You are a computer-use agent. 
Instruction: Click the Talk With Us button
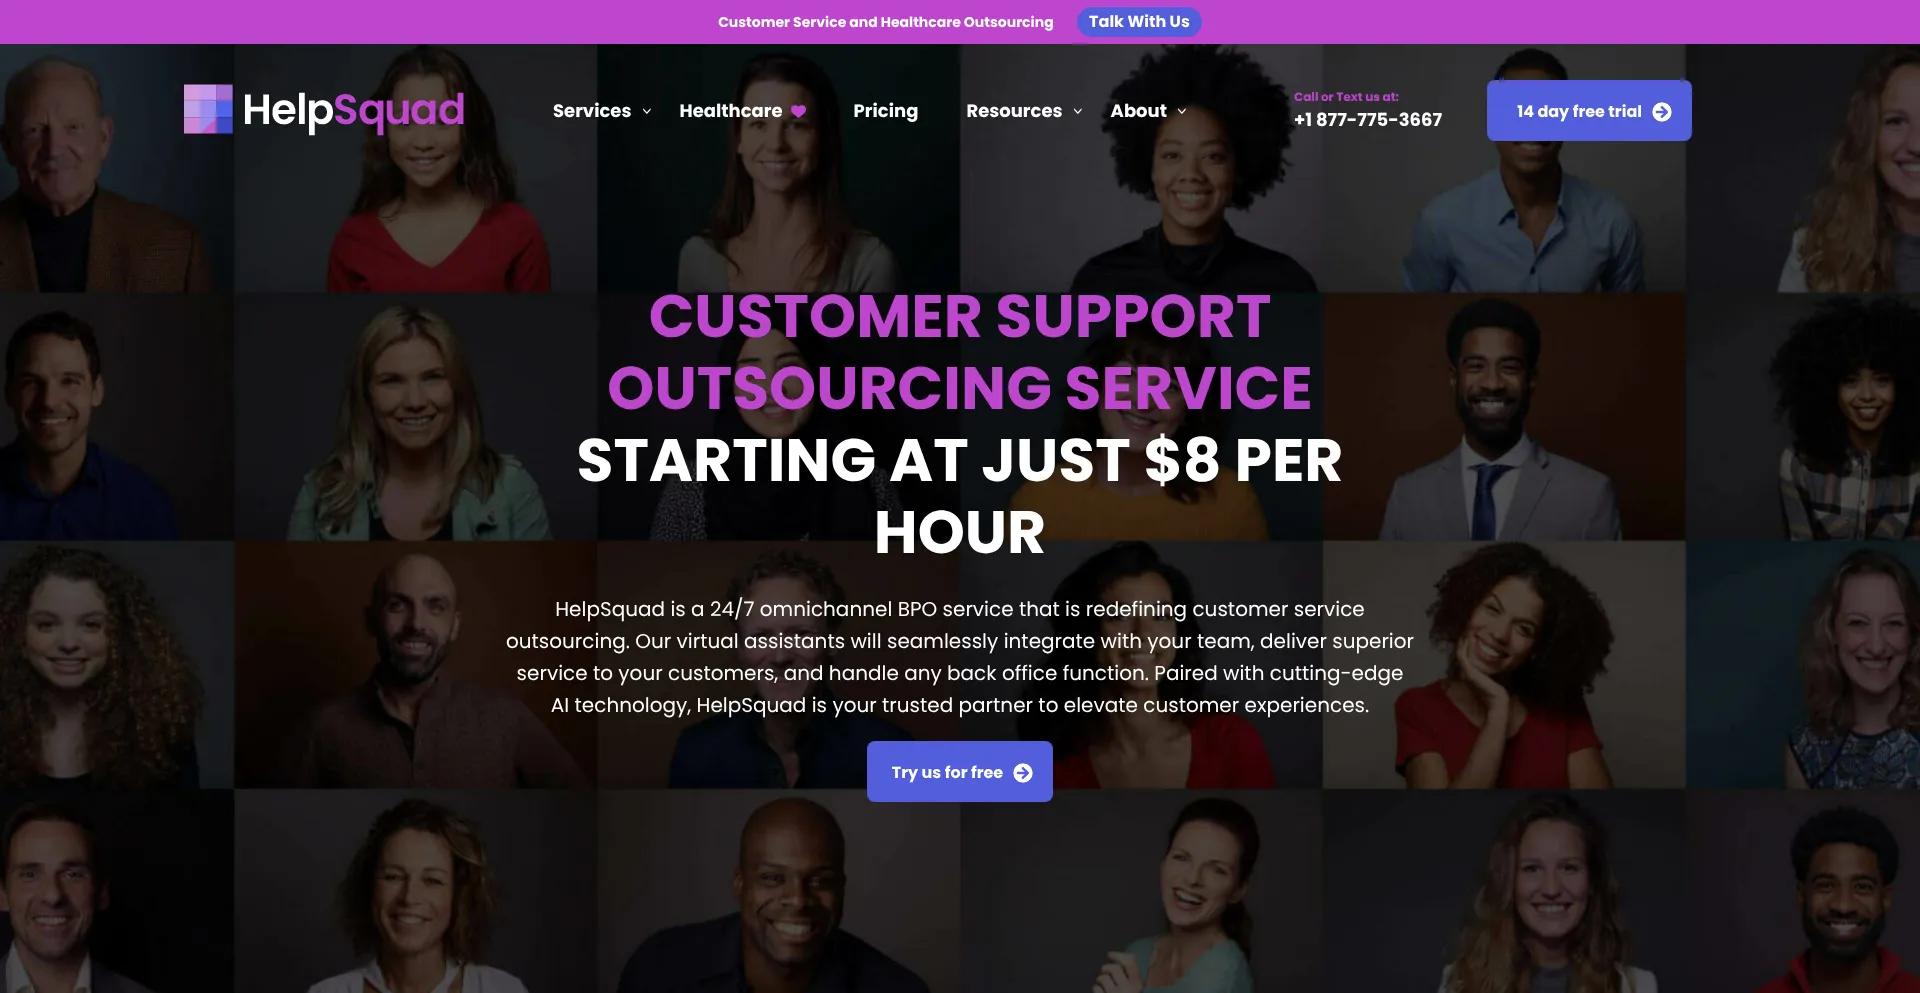pos(1139,22)
